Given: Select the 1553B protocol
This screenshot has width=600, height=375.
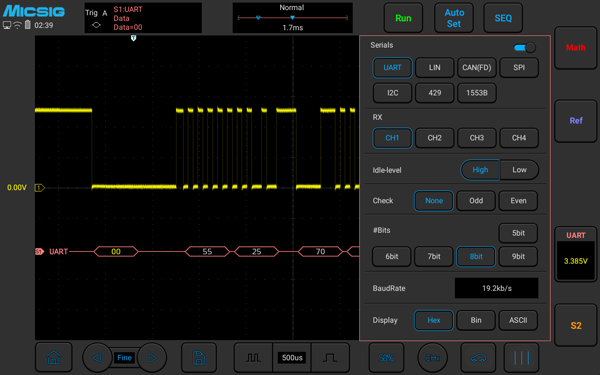Looking at the screenshot, I should point(477,93).
